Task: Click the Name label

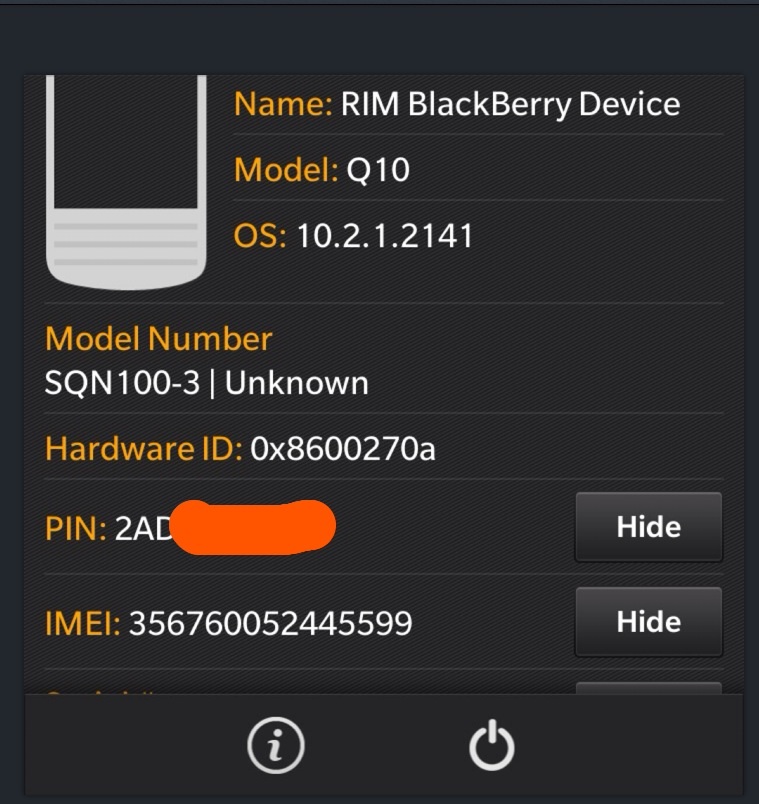Action: tap(284, 104)
